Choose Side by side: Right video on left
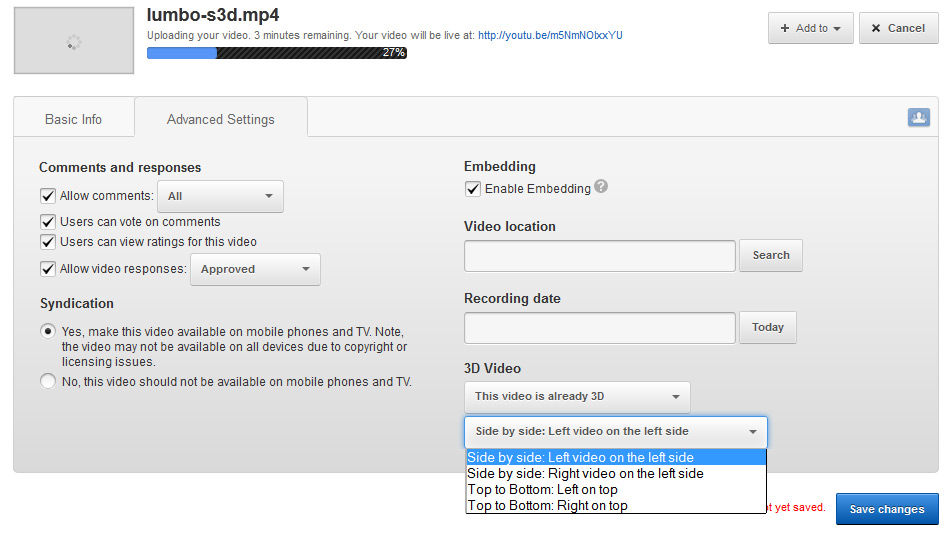This screenshot has width=951, height=535. [x=616, y=474]
